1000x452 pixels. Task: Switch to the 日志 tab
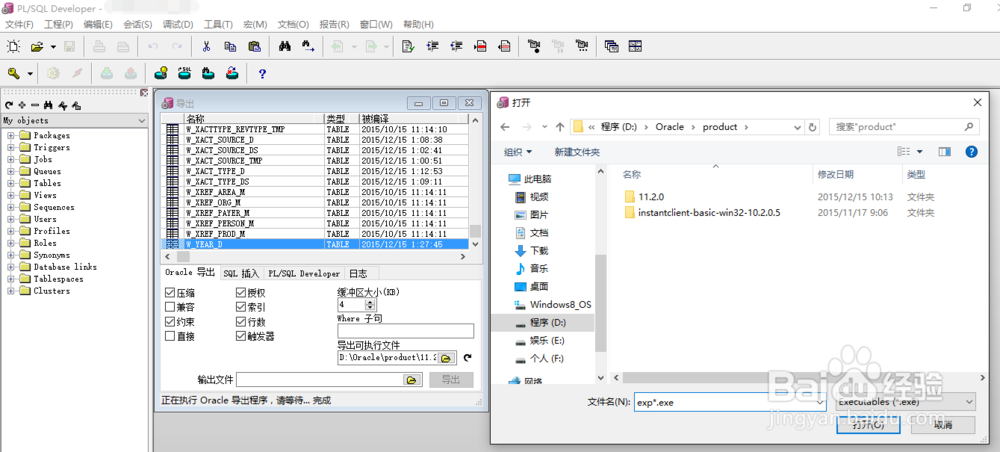(358, 273)
